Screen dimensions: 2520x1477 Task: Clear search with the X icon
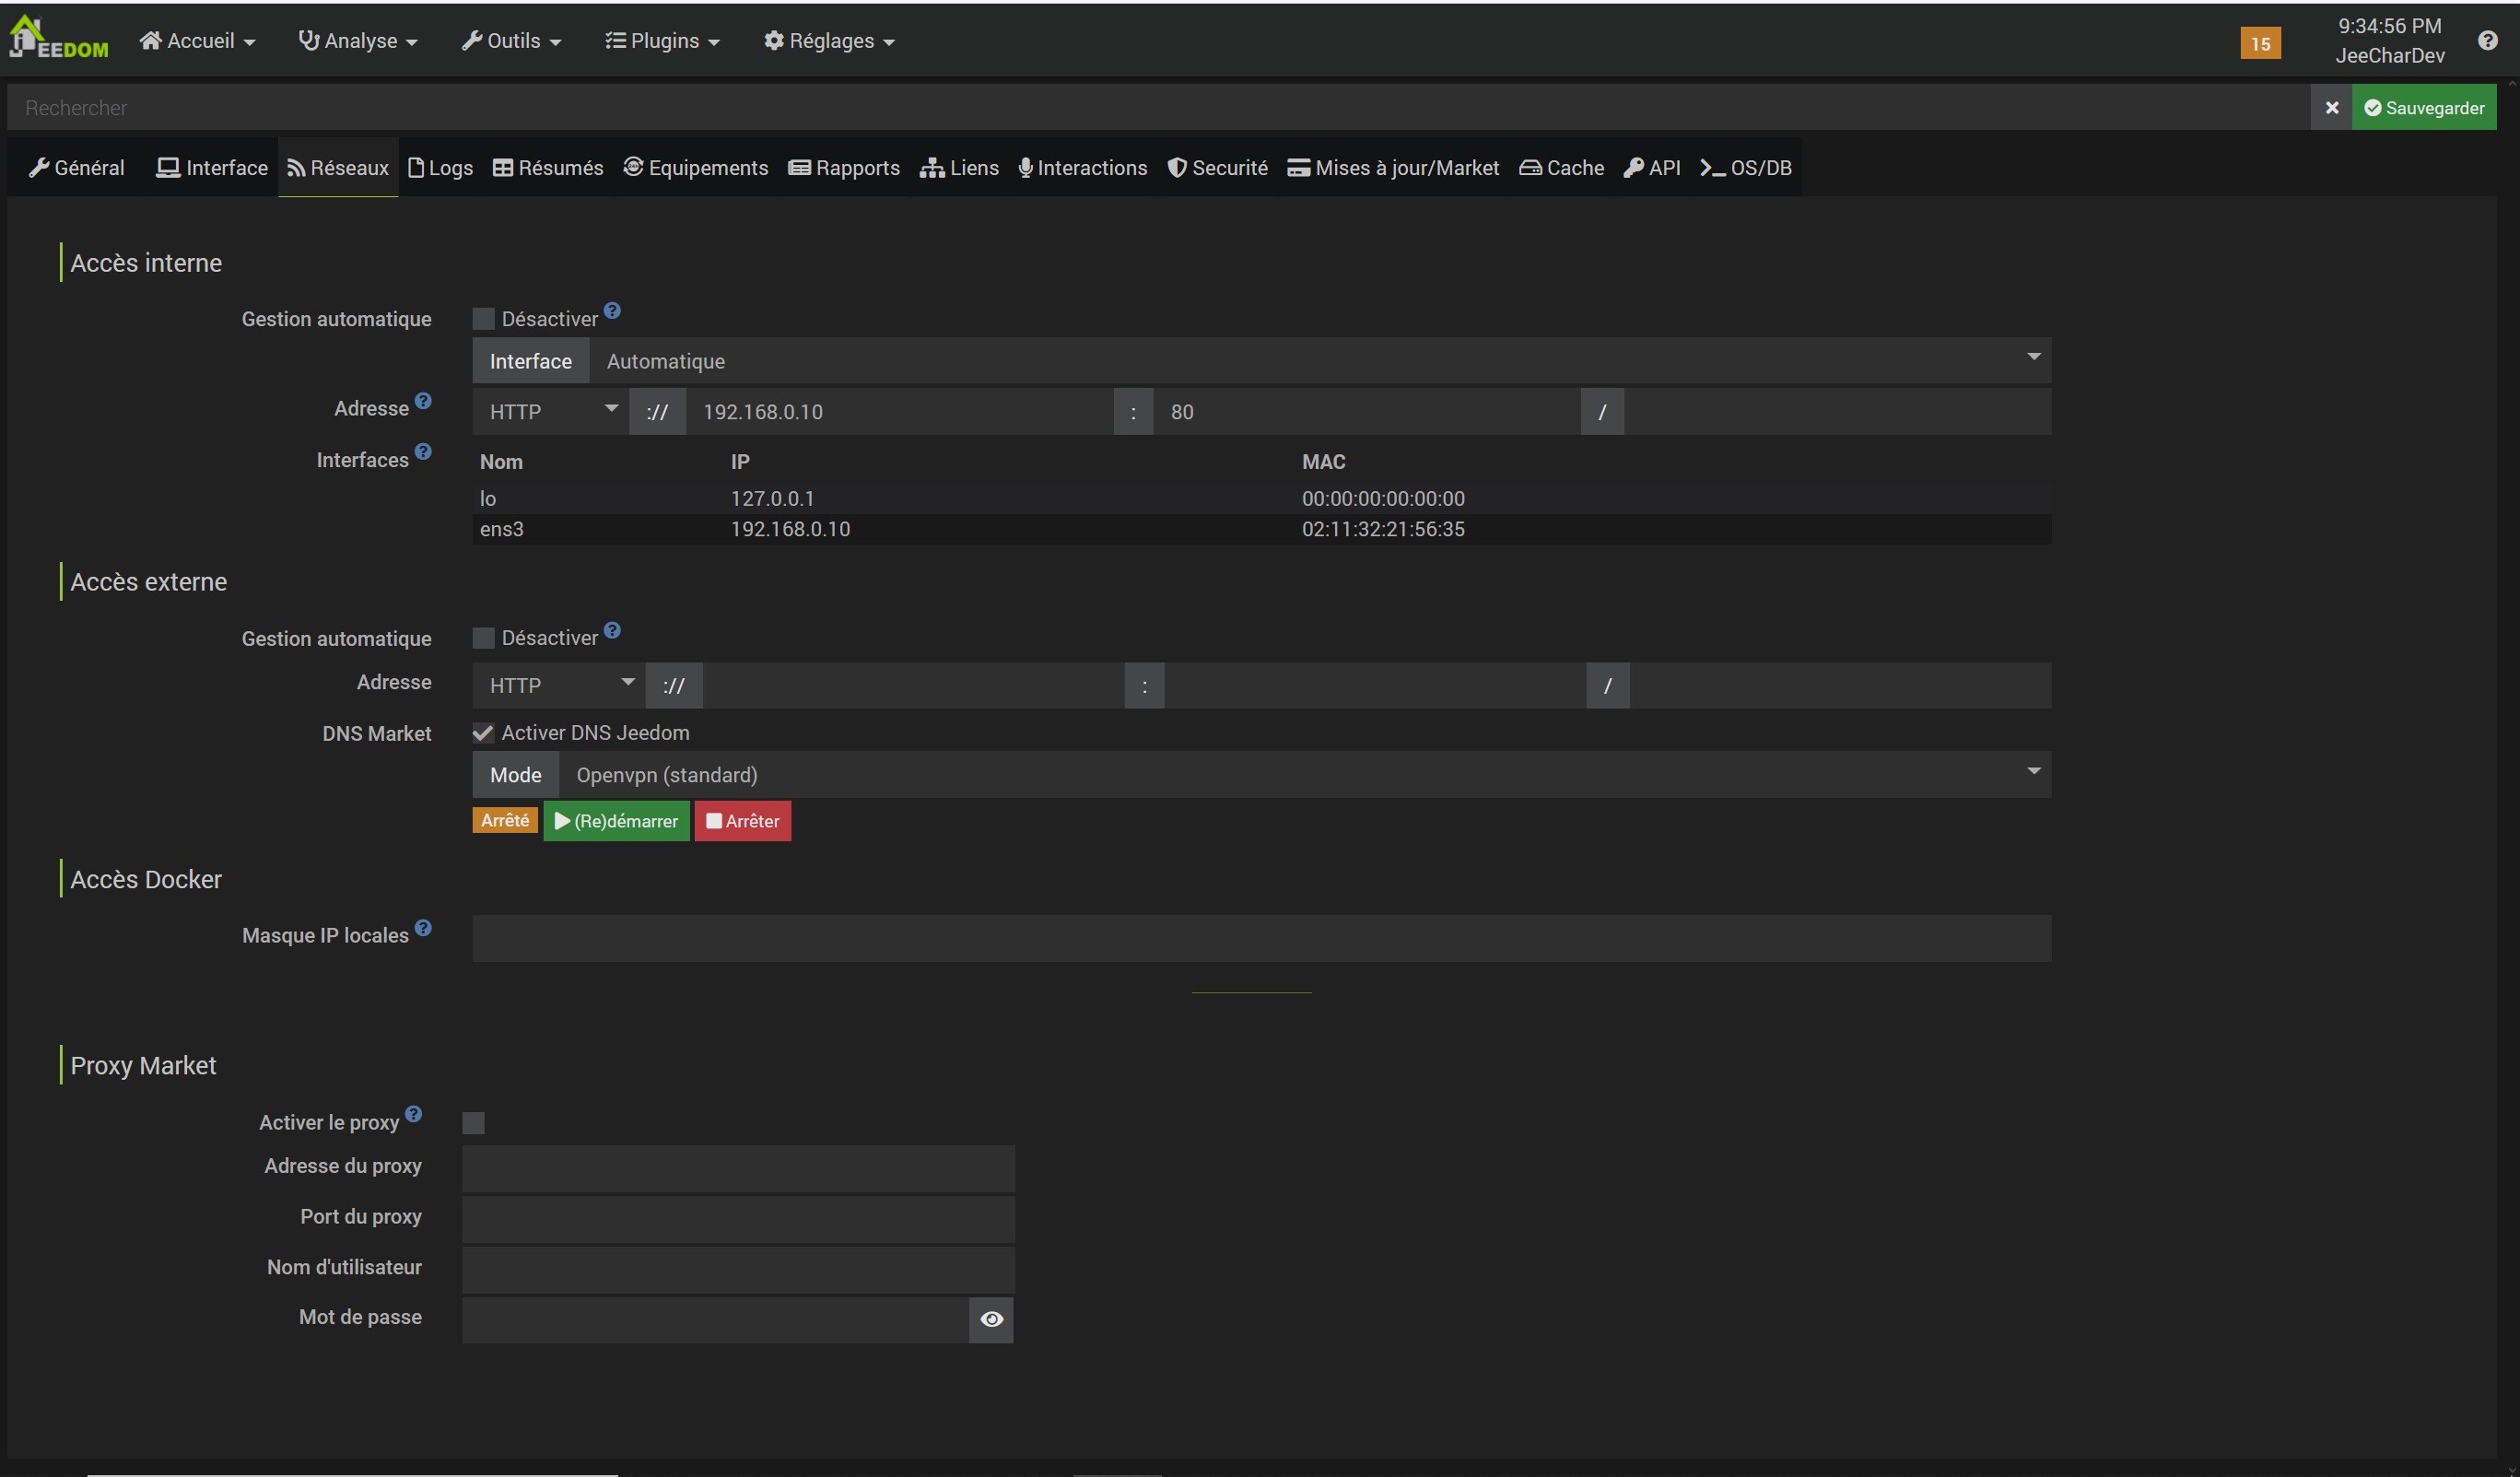point(2331,108)
